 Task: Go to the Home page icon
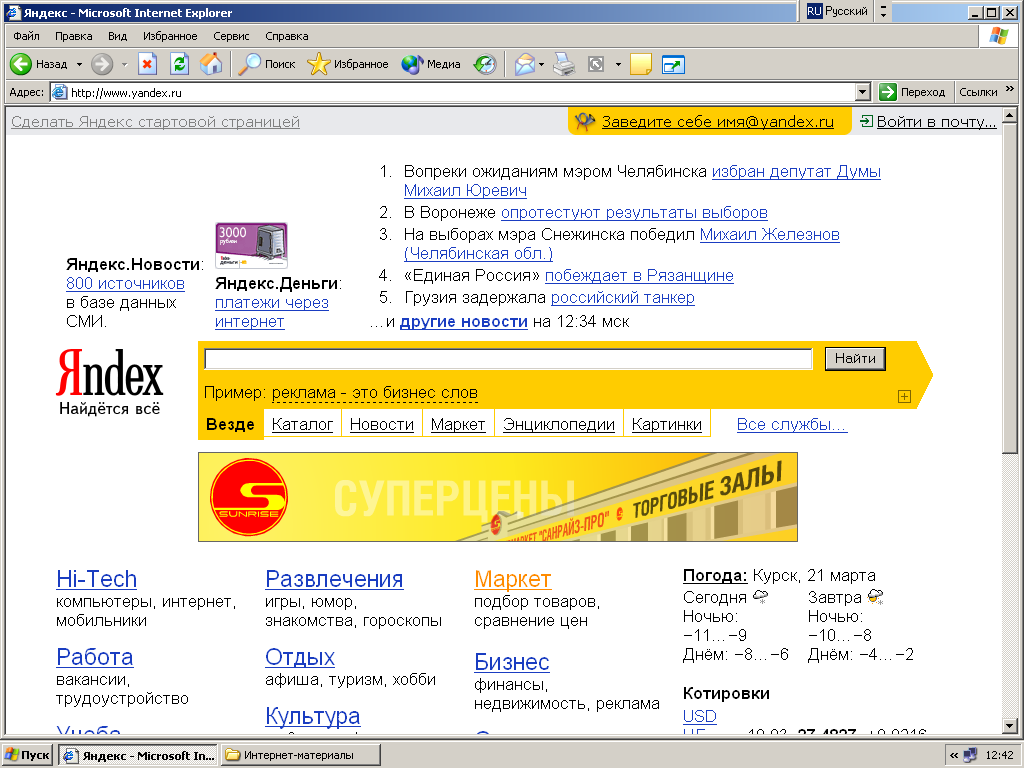[x=211, y=64]
